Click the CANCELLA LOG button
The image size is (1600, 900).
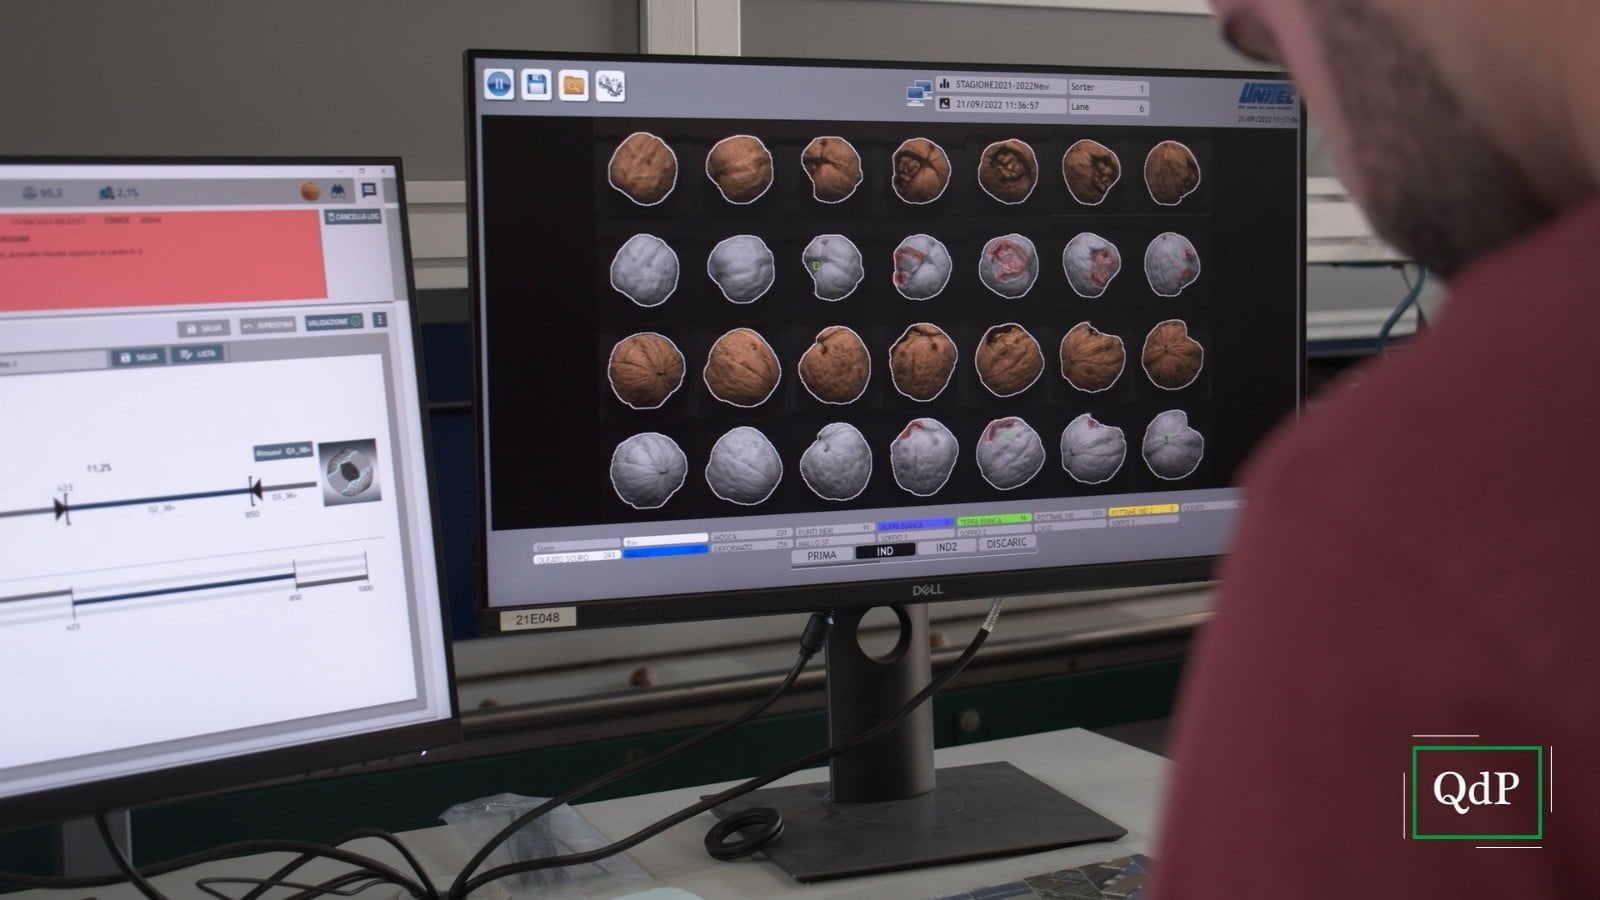(354, 217)
